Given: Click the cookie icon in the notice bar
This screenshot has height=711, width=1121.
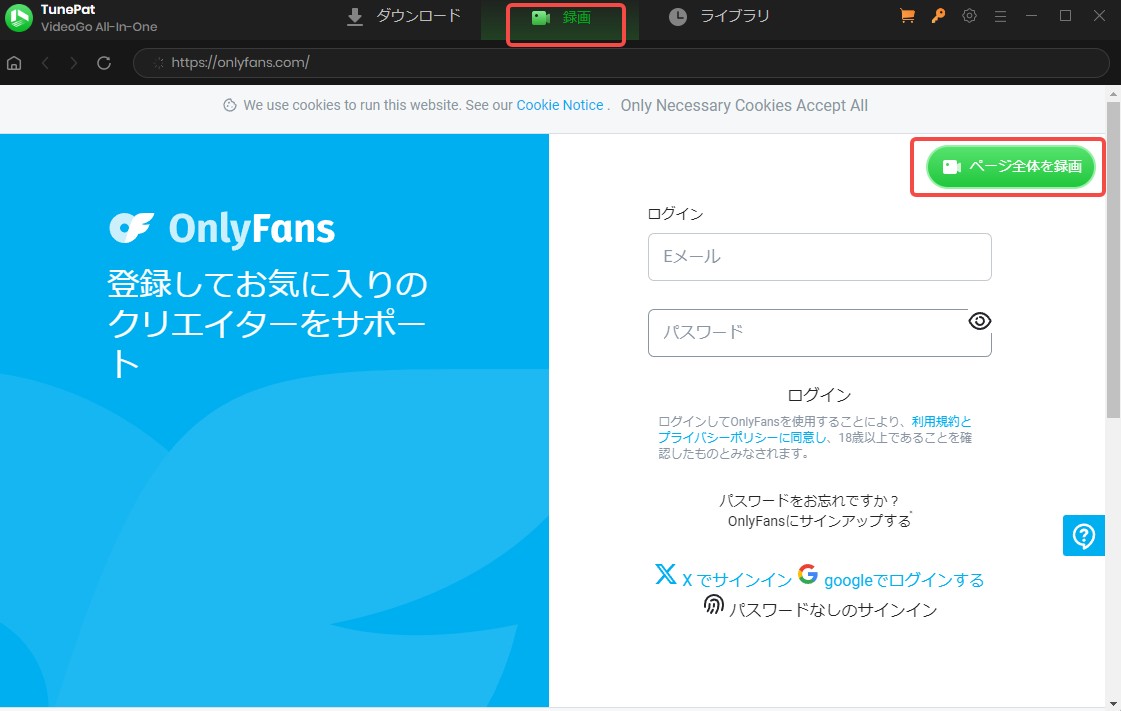Looking at the screenshot, I should point(229,106).
